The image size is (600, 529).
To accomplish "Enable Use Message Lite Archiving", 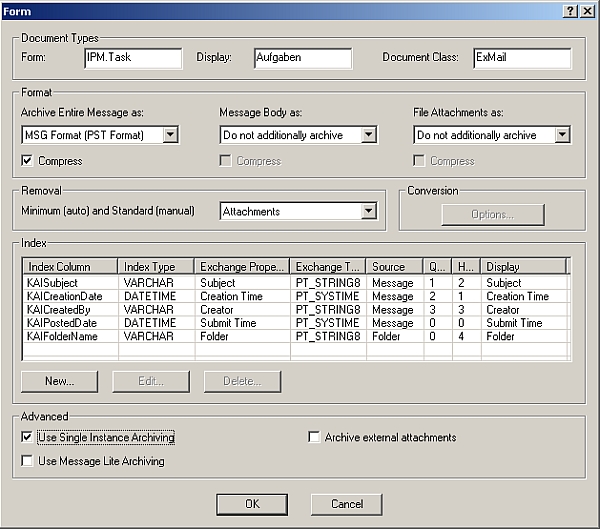I will [28, 461].
